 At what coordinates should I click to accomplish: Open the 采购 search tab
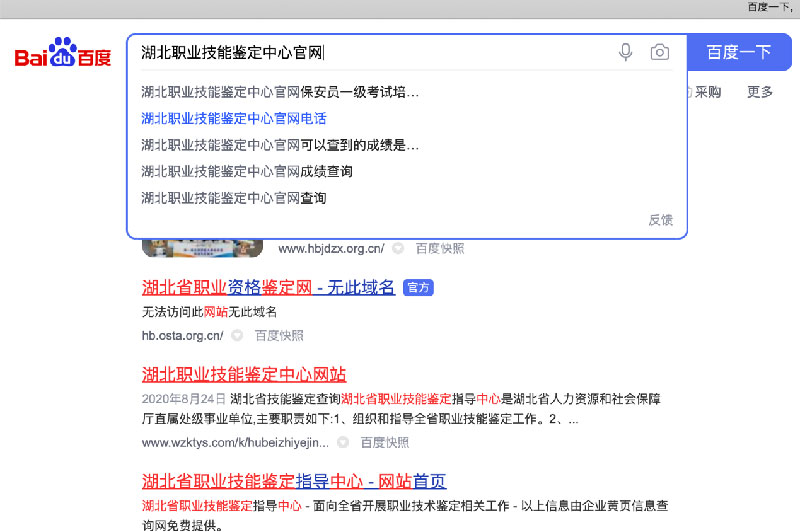708,92
